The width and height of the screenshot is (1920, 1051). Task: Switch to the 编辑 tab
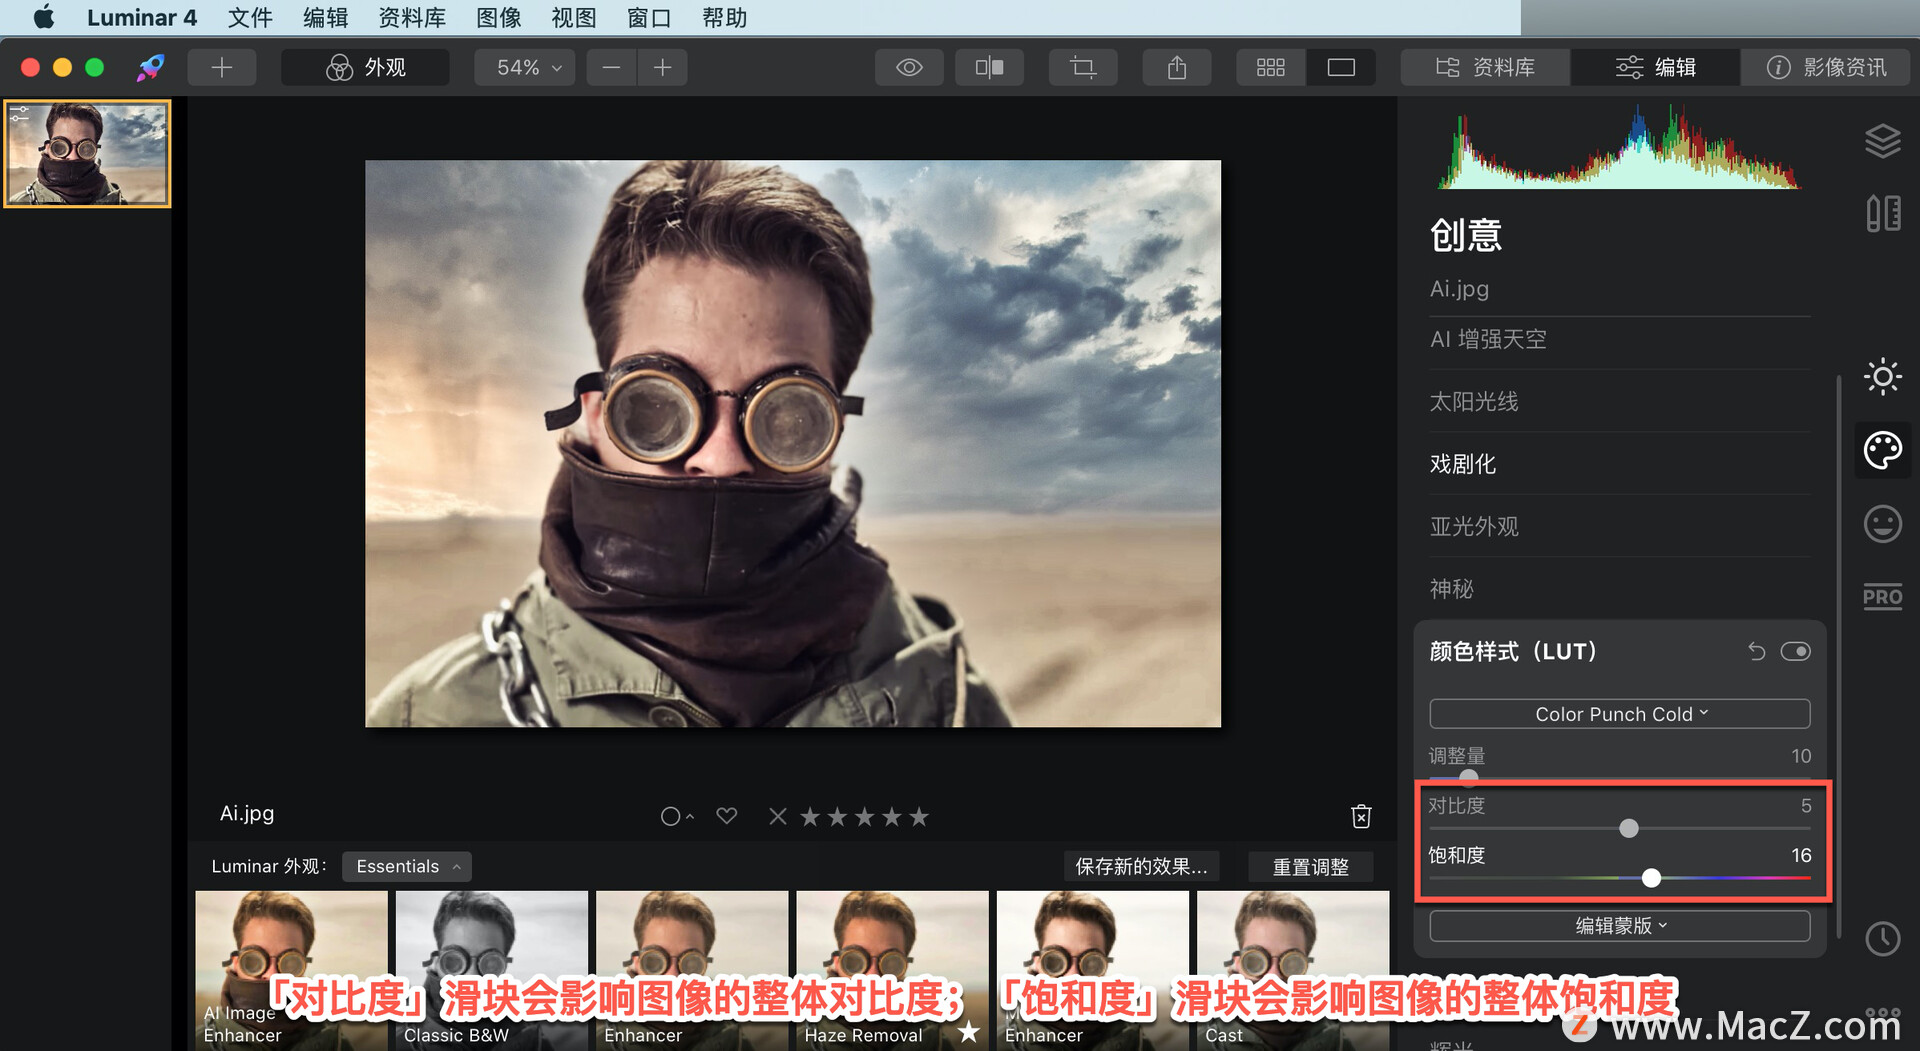pos(1655,67)
